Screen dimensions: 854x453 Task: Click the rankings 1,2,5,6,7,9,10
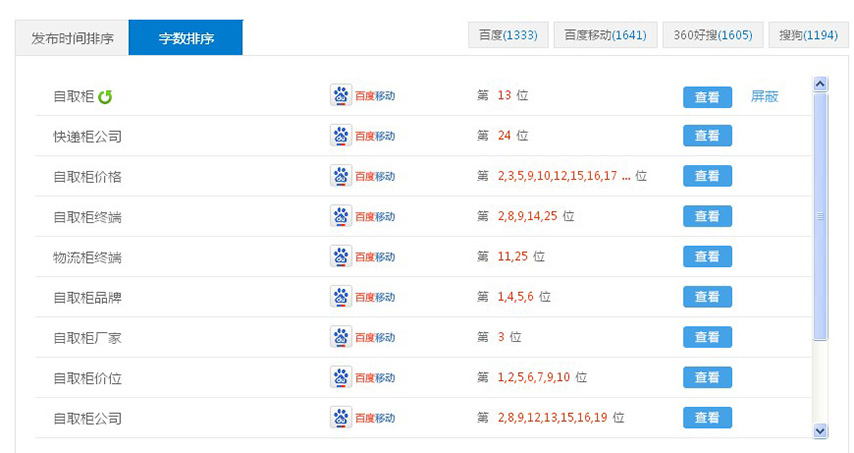pyautogui.click(x=534, y=377)
